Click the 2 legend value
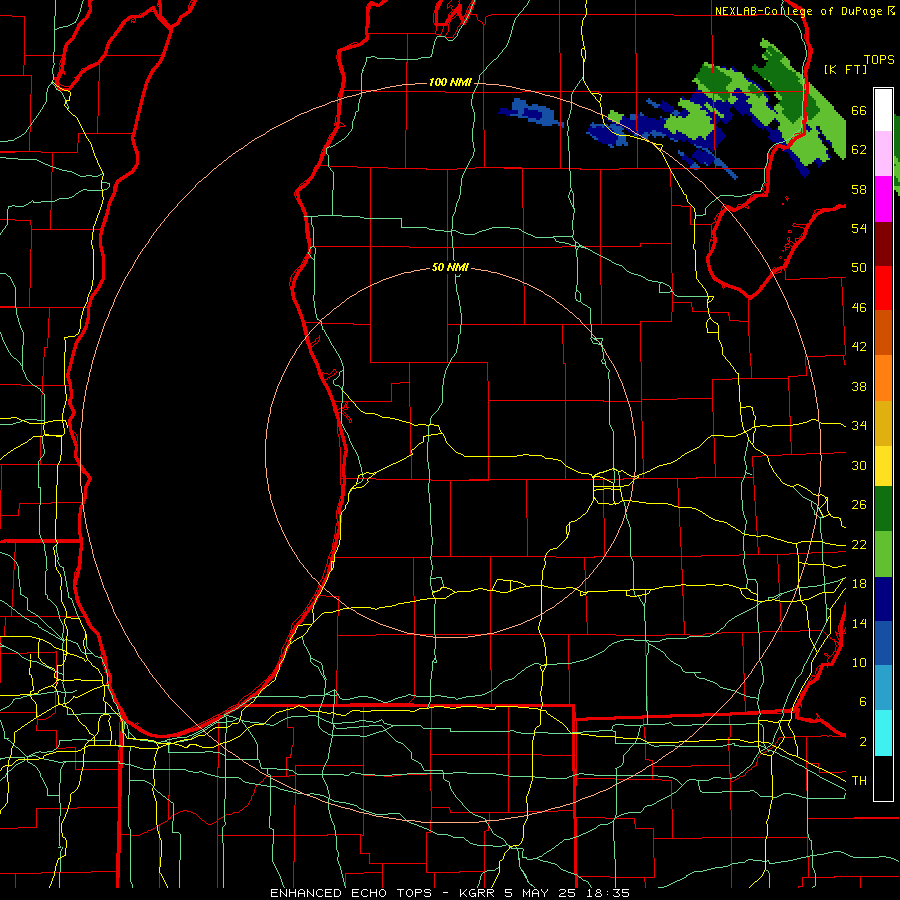The width and height of the screenshot is (900, 900). tap(862, 741)
